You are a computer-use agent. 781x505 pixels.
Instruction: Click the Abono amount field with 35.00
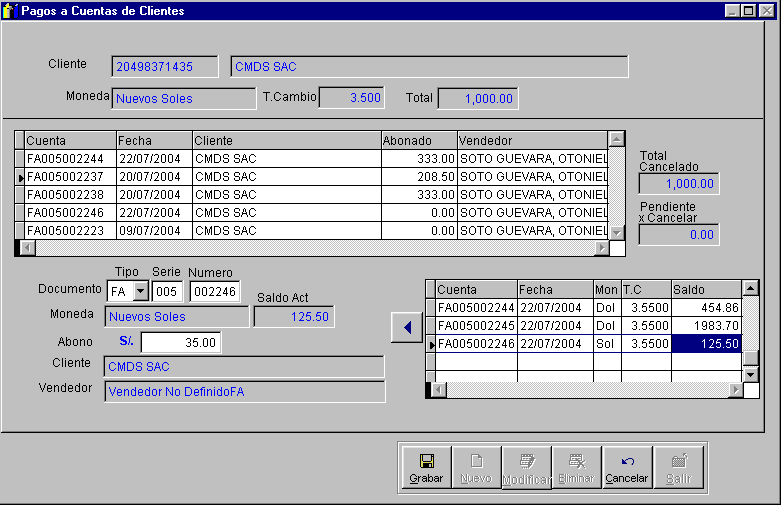181,343
